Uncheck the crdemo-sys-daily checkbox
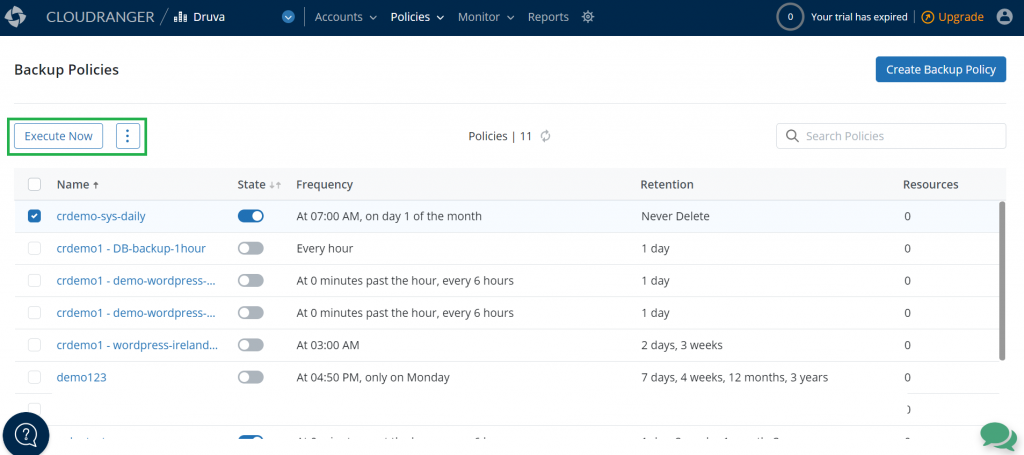 34,216
